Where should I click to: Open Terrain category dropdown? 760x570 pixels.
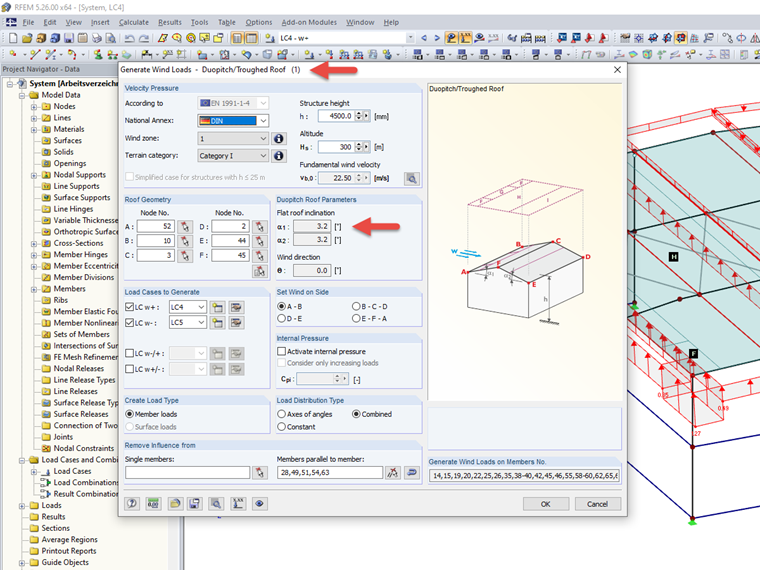263,156
